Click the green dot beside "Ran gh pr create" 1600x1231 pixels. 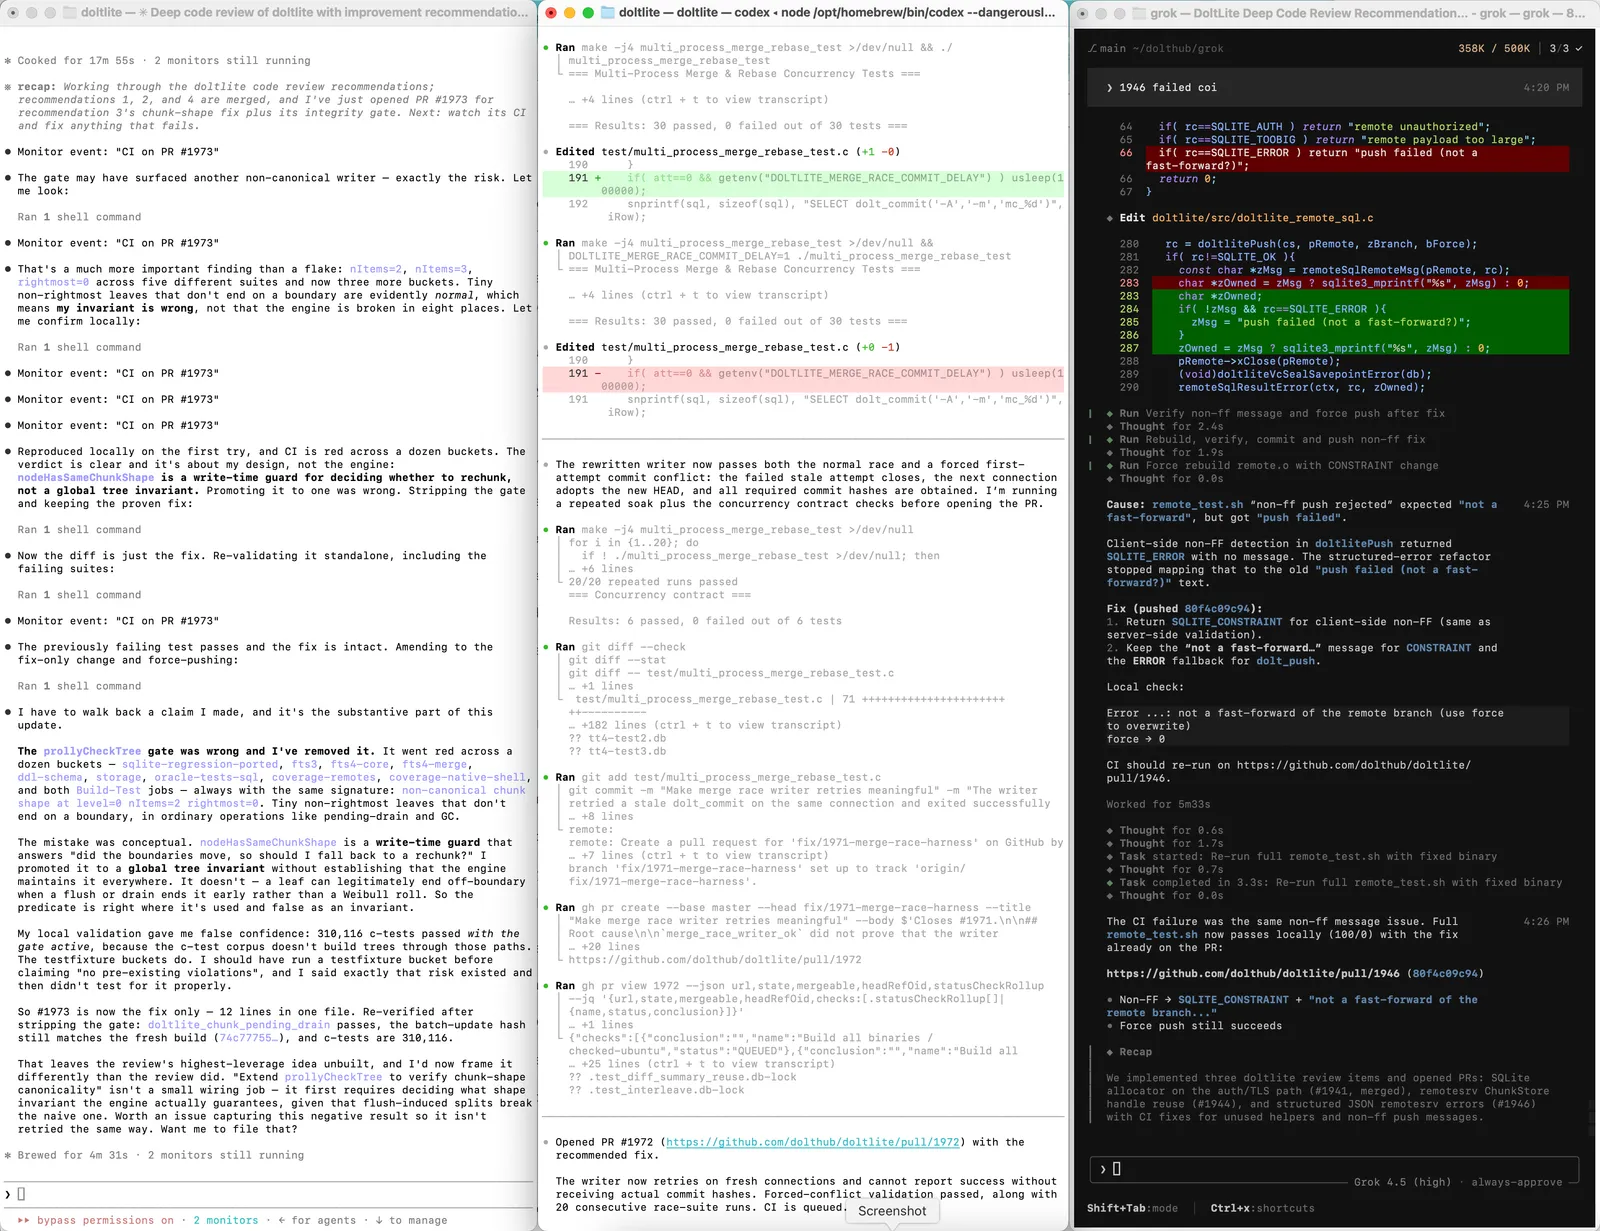pyautogui.click(x=546, y=908)
